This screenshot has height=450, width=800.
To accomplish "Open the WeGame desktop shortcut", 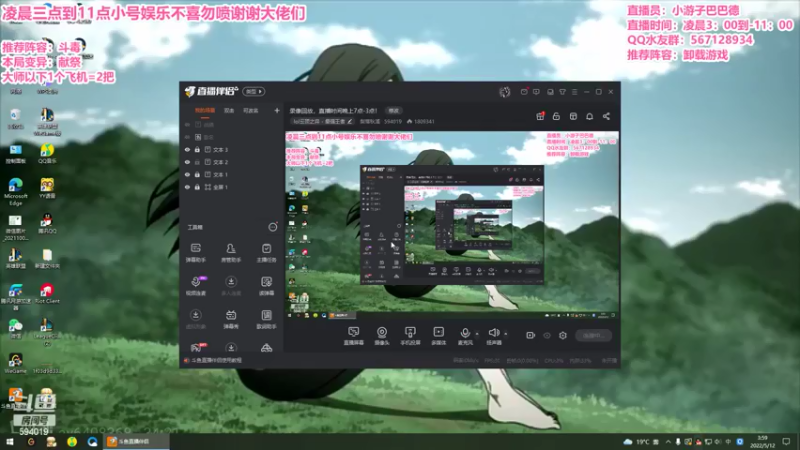I will pos(15,363).
